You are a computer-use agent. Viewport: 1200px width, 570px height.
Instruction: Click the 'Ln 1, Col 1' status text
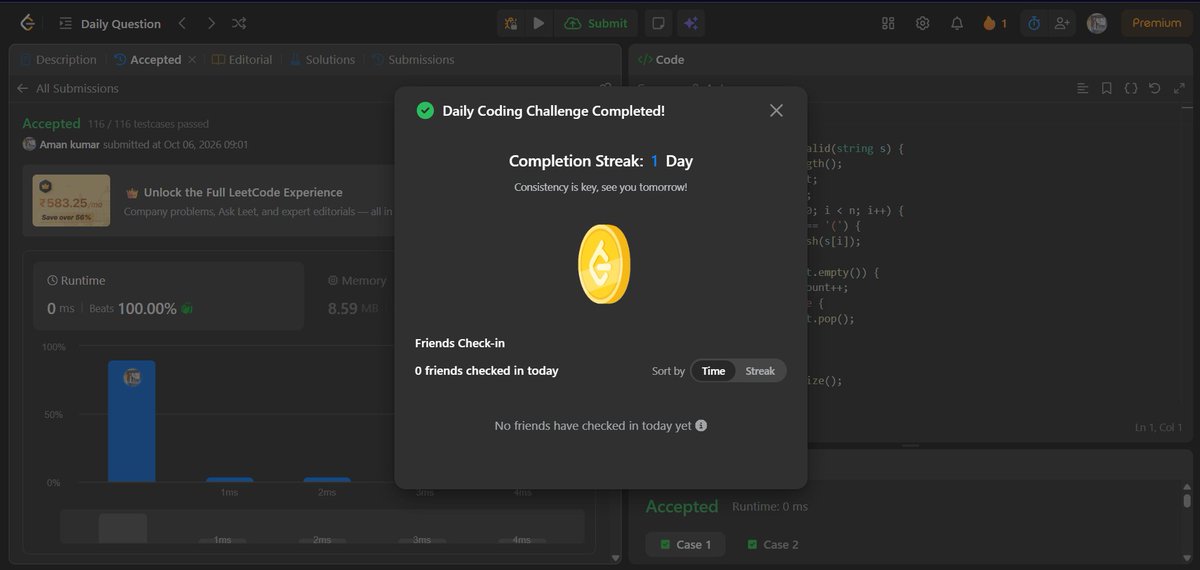tap(1158, 427)
